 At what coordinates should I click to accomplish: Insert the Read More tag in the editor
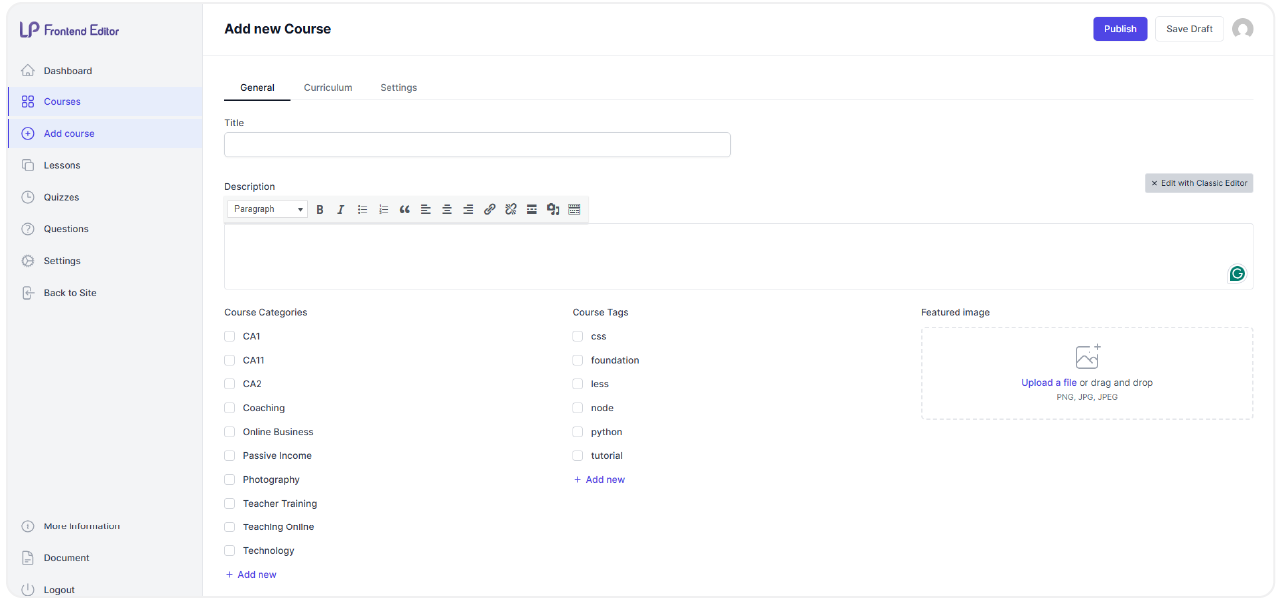point(531,209)
